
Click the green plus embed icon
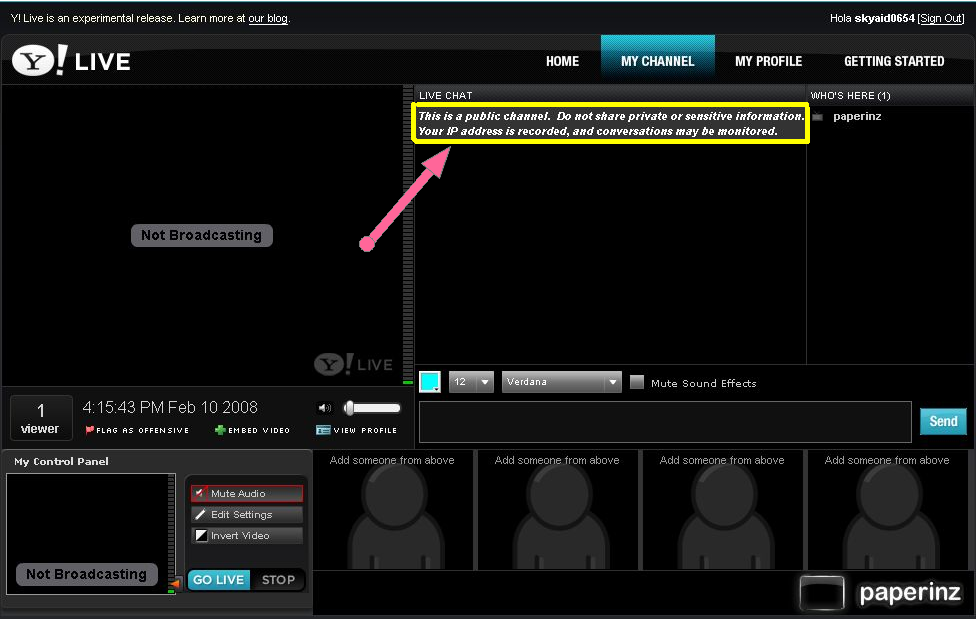tap(220, 430)
